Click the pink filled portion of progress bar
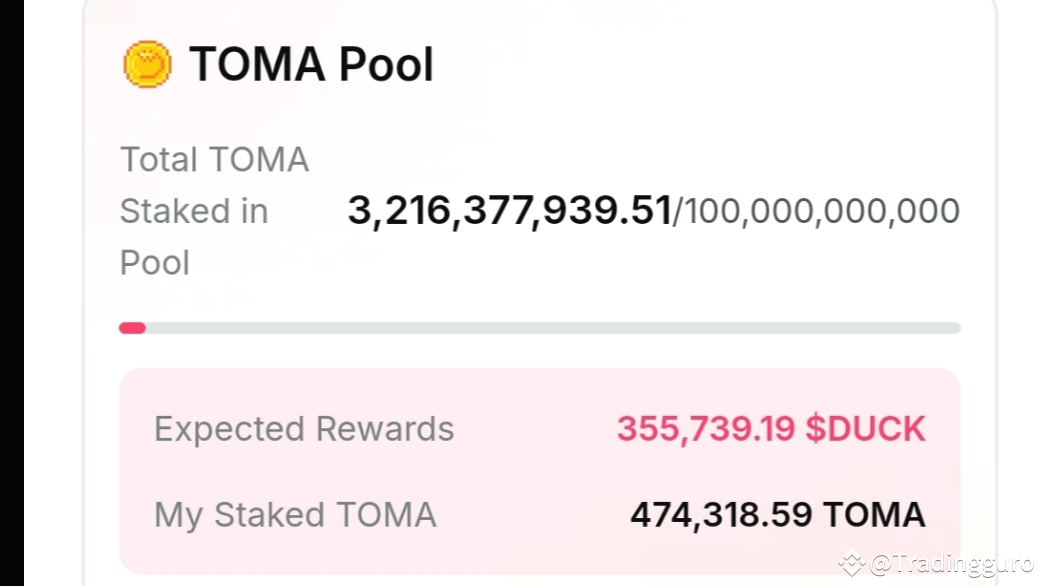 point(131,327)
